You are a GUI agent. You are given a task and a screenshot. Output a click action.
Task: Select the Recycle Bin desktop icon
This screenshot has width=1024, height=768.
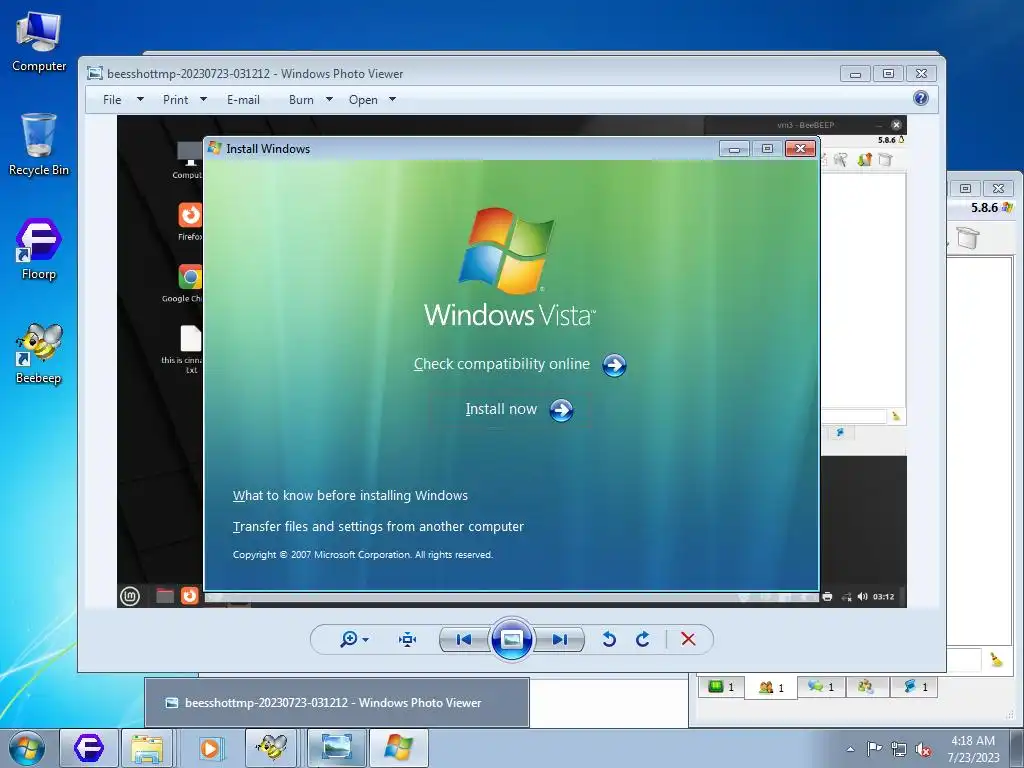click(39, 145)
